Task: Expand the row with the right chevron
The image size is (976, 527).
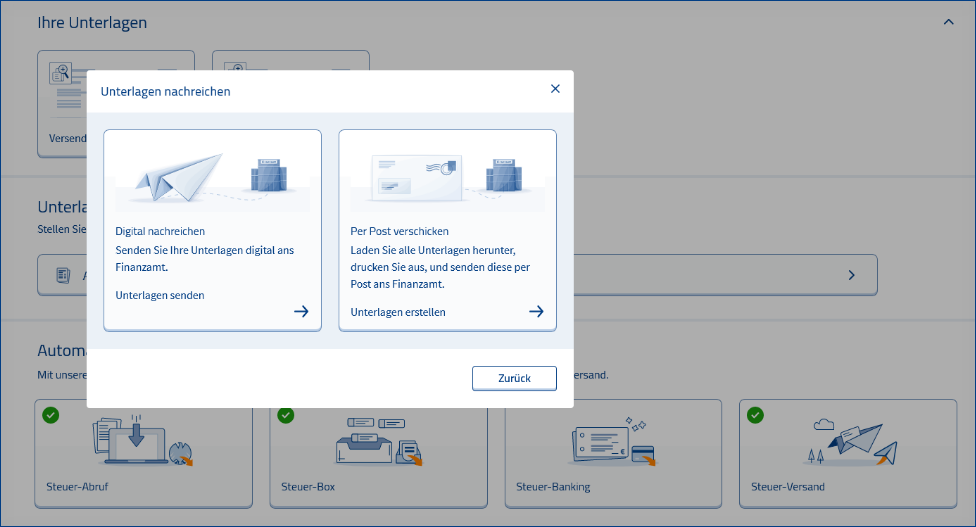Action: pos(851,275)
